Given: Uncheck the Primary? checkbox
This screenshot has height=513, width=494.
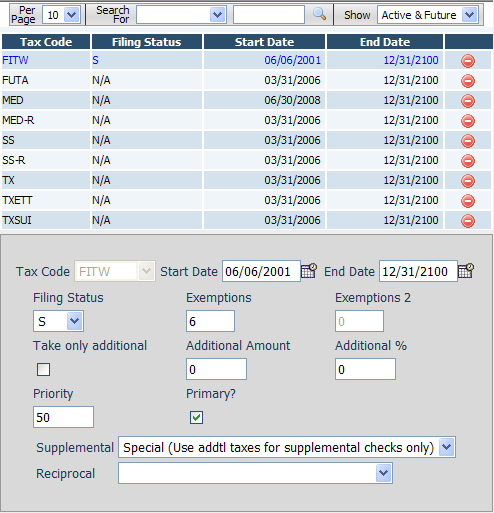Looking at the screenshot, I should pyautogui.click(x=196, y=417).
